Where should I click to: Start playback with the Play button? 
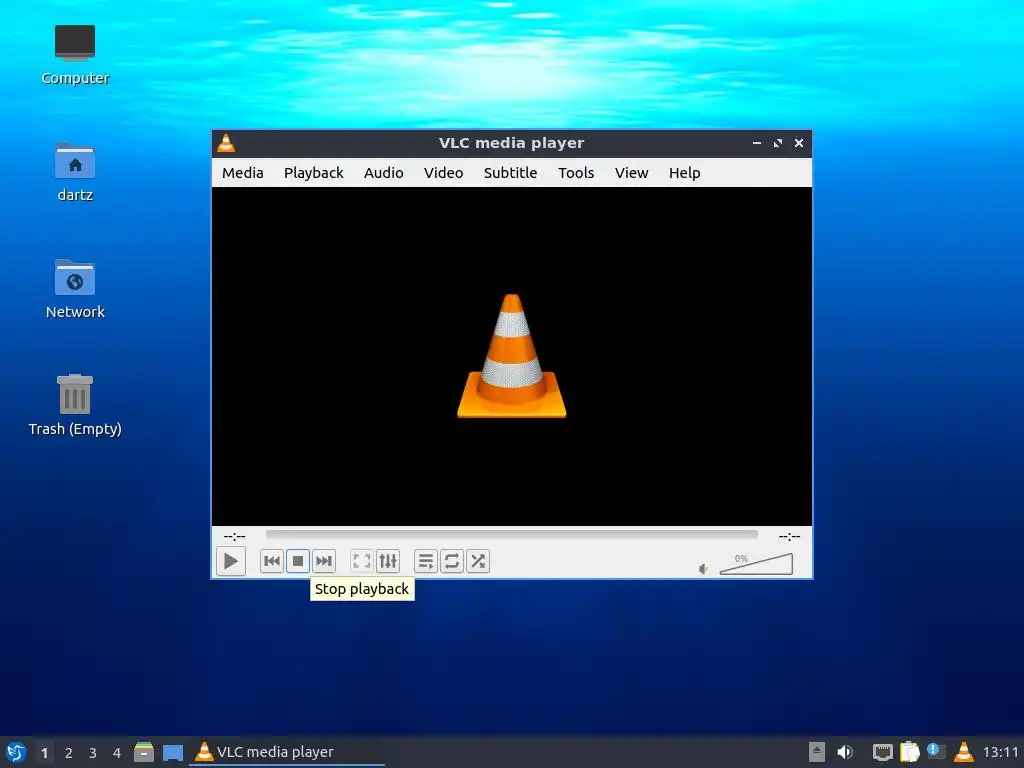tap(231, 561)
